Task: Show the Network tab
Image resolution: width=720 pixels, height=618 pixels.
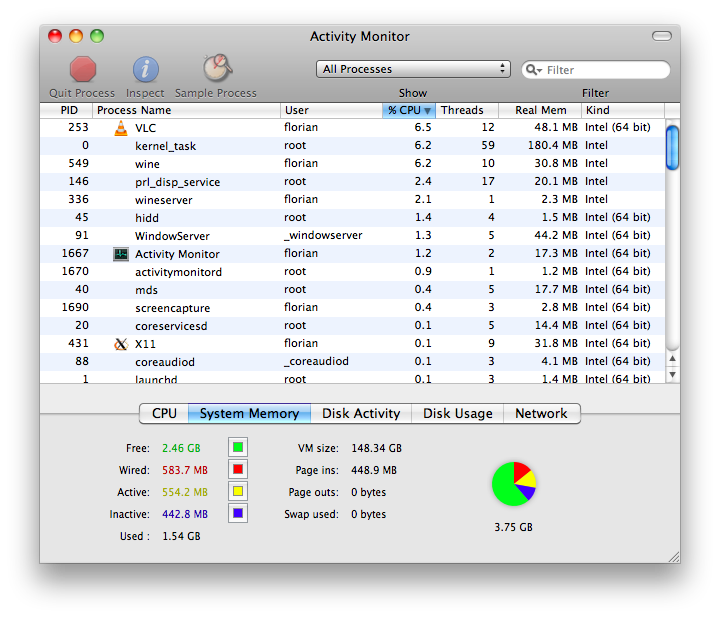Action: [541, 413]
